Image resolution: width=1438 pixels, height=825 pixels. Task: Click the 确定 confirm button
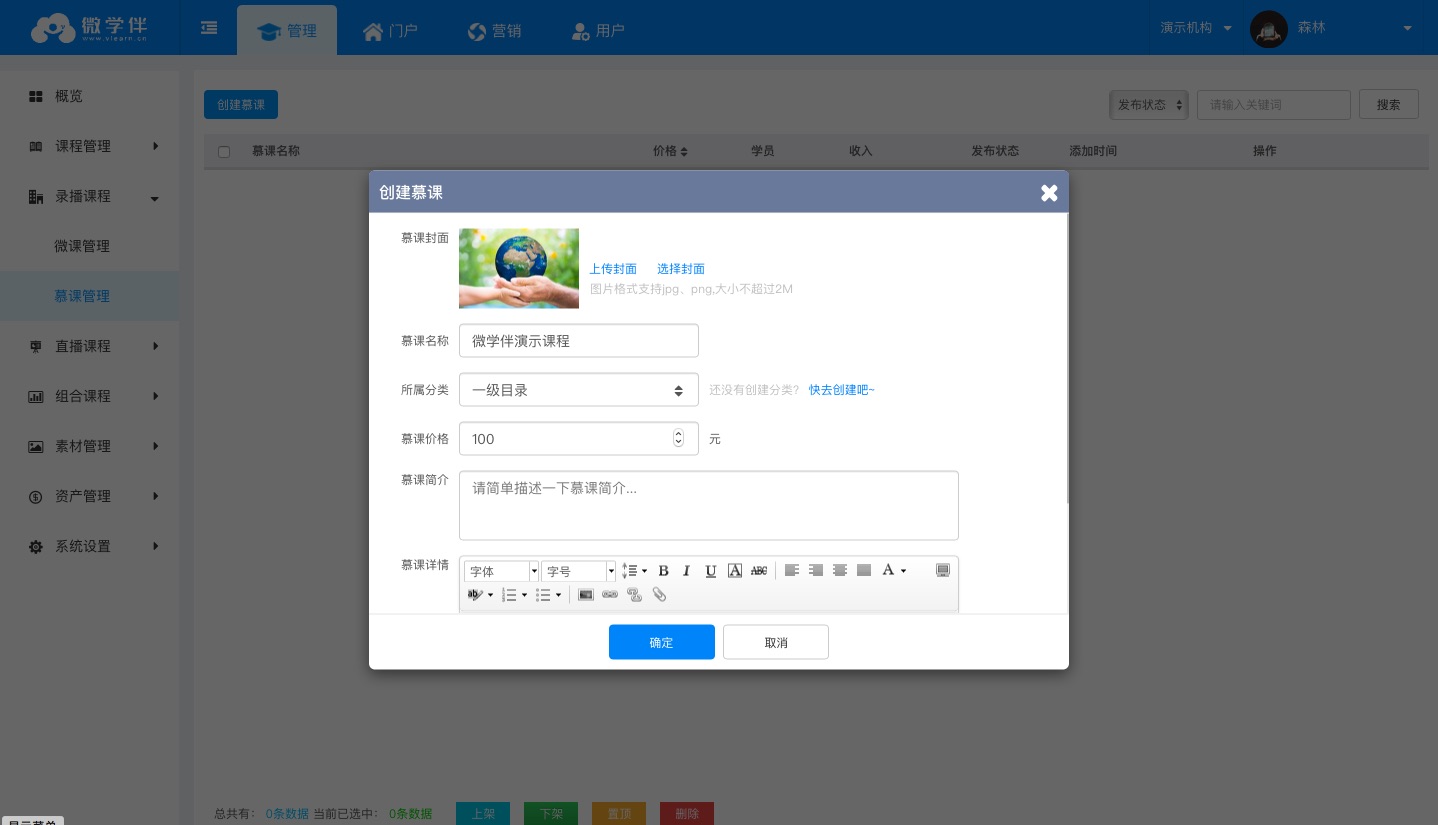click(x=662, y=642)
